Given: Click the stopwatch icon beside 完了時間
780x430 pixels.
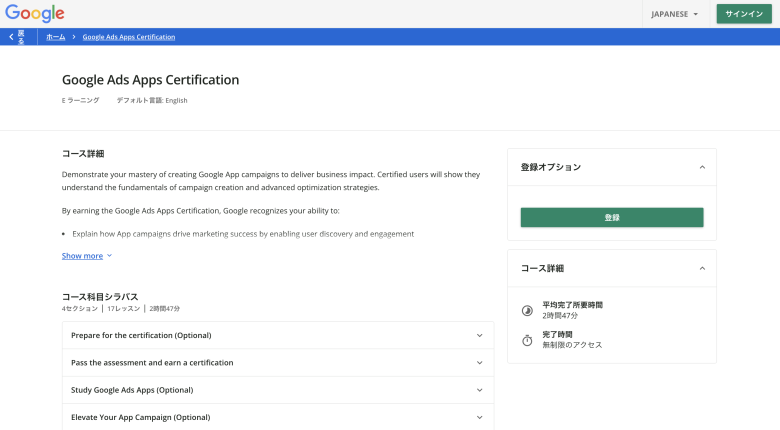Looking at the screenshot, I should click(527, 340).
